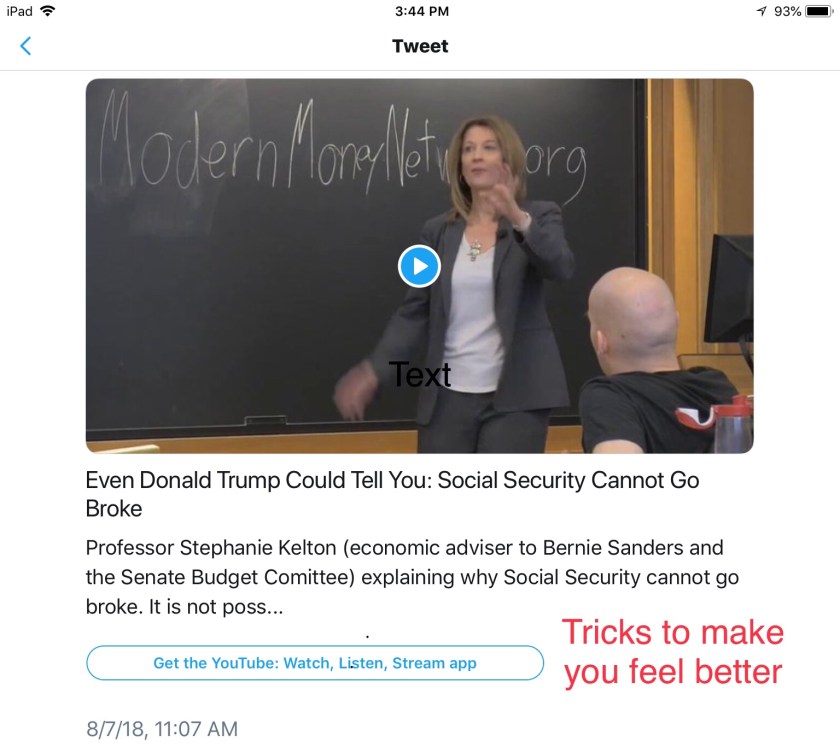The height and width of the screenshot is (747, 840).
Task: Click the 'Text' overlay label on video
Action: [x=420, y=374]
